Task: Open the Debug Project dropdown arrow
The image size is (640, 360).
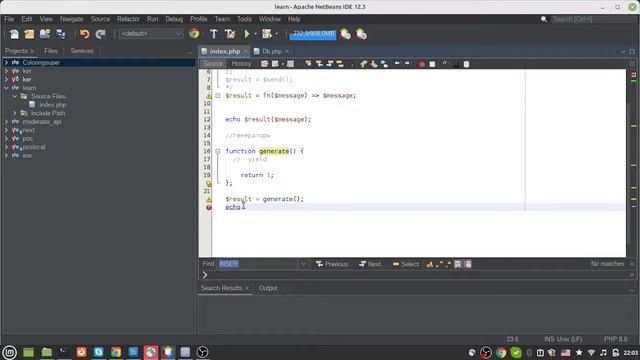Action: coord(276,34)
